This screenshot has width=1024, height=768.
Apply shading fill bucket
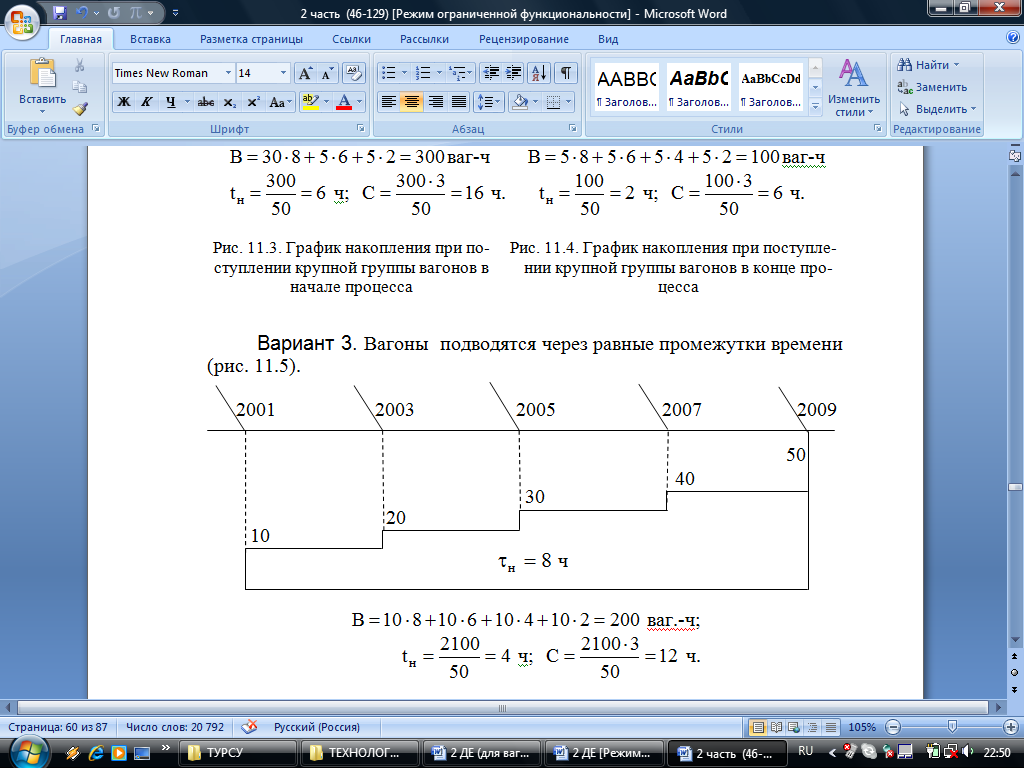[x=520, y=102]
